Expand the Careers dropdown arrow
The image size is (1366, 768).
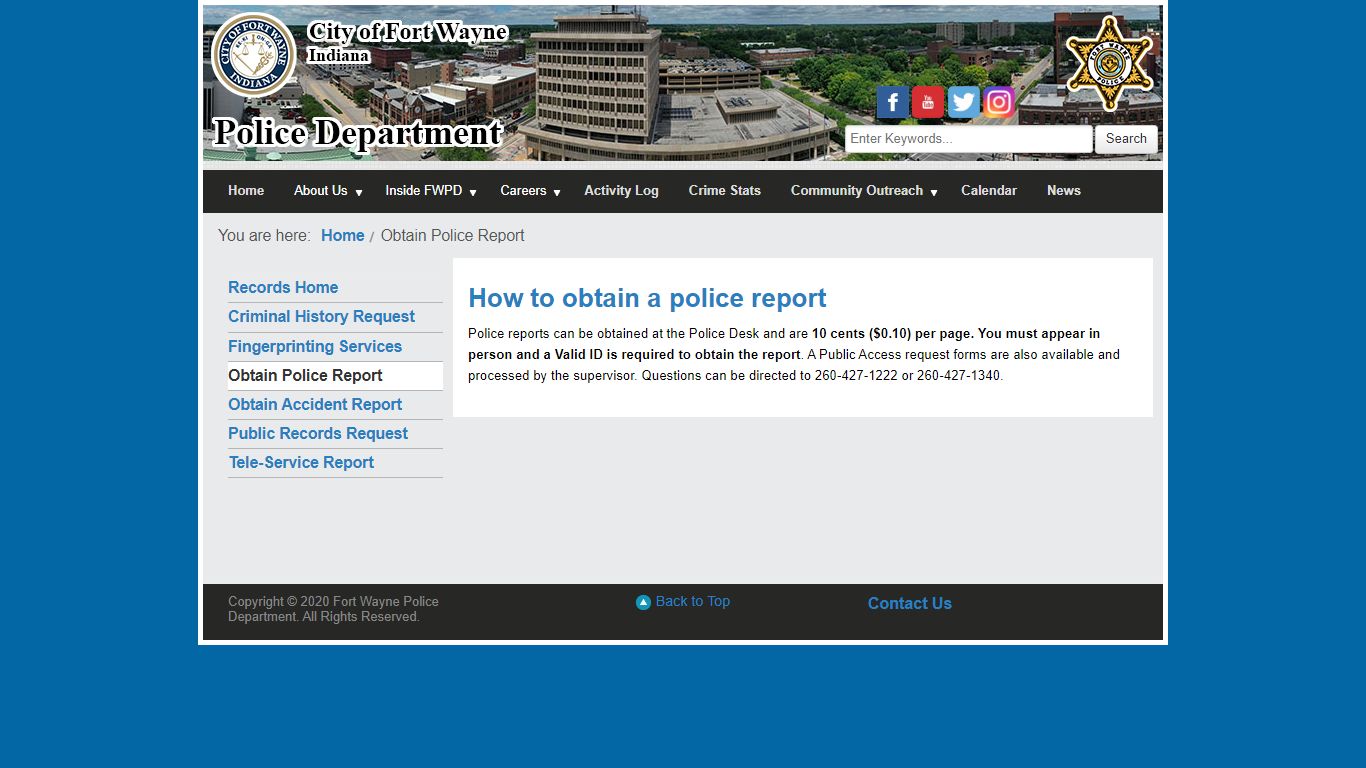tap(557, 192)
